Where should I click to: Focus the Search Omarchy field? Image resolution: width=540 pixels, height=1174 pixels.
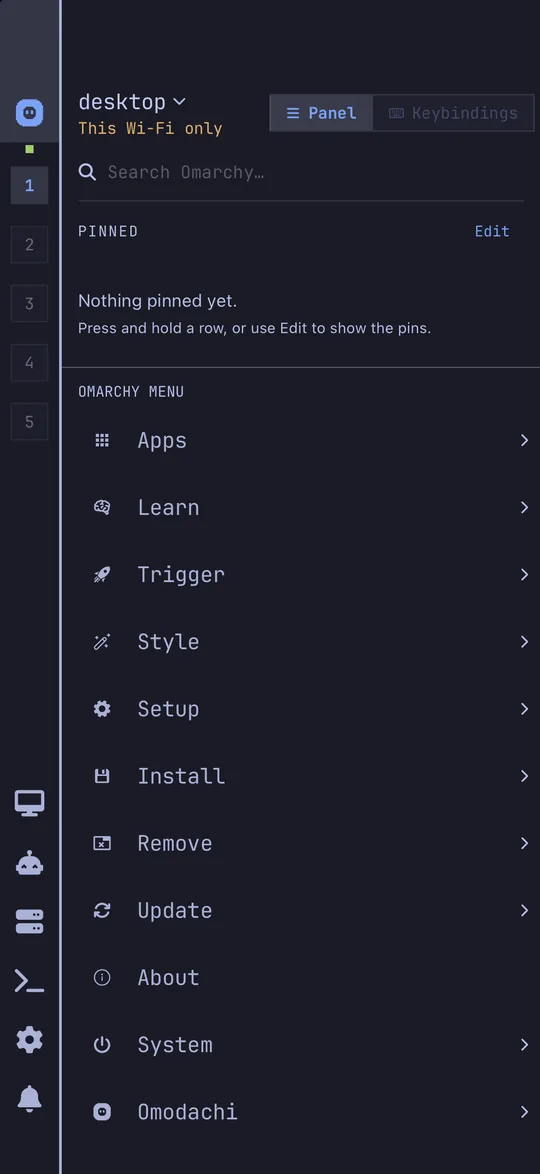(300, 172)
